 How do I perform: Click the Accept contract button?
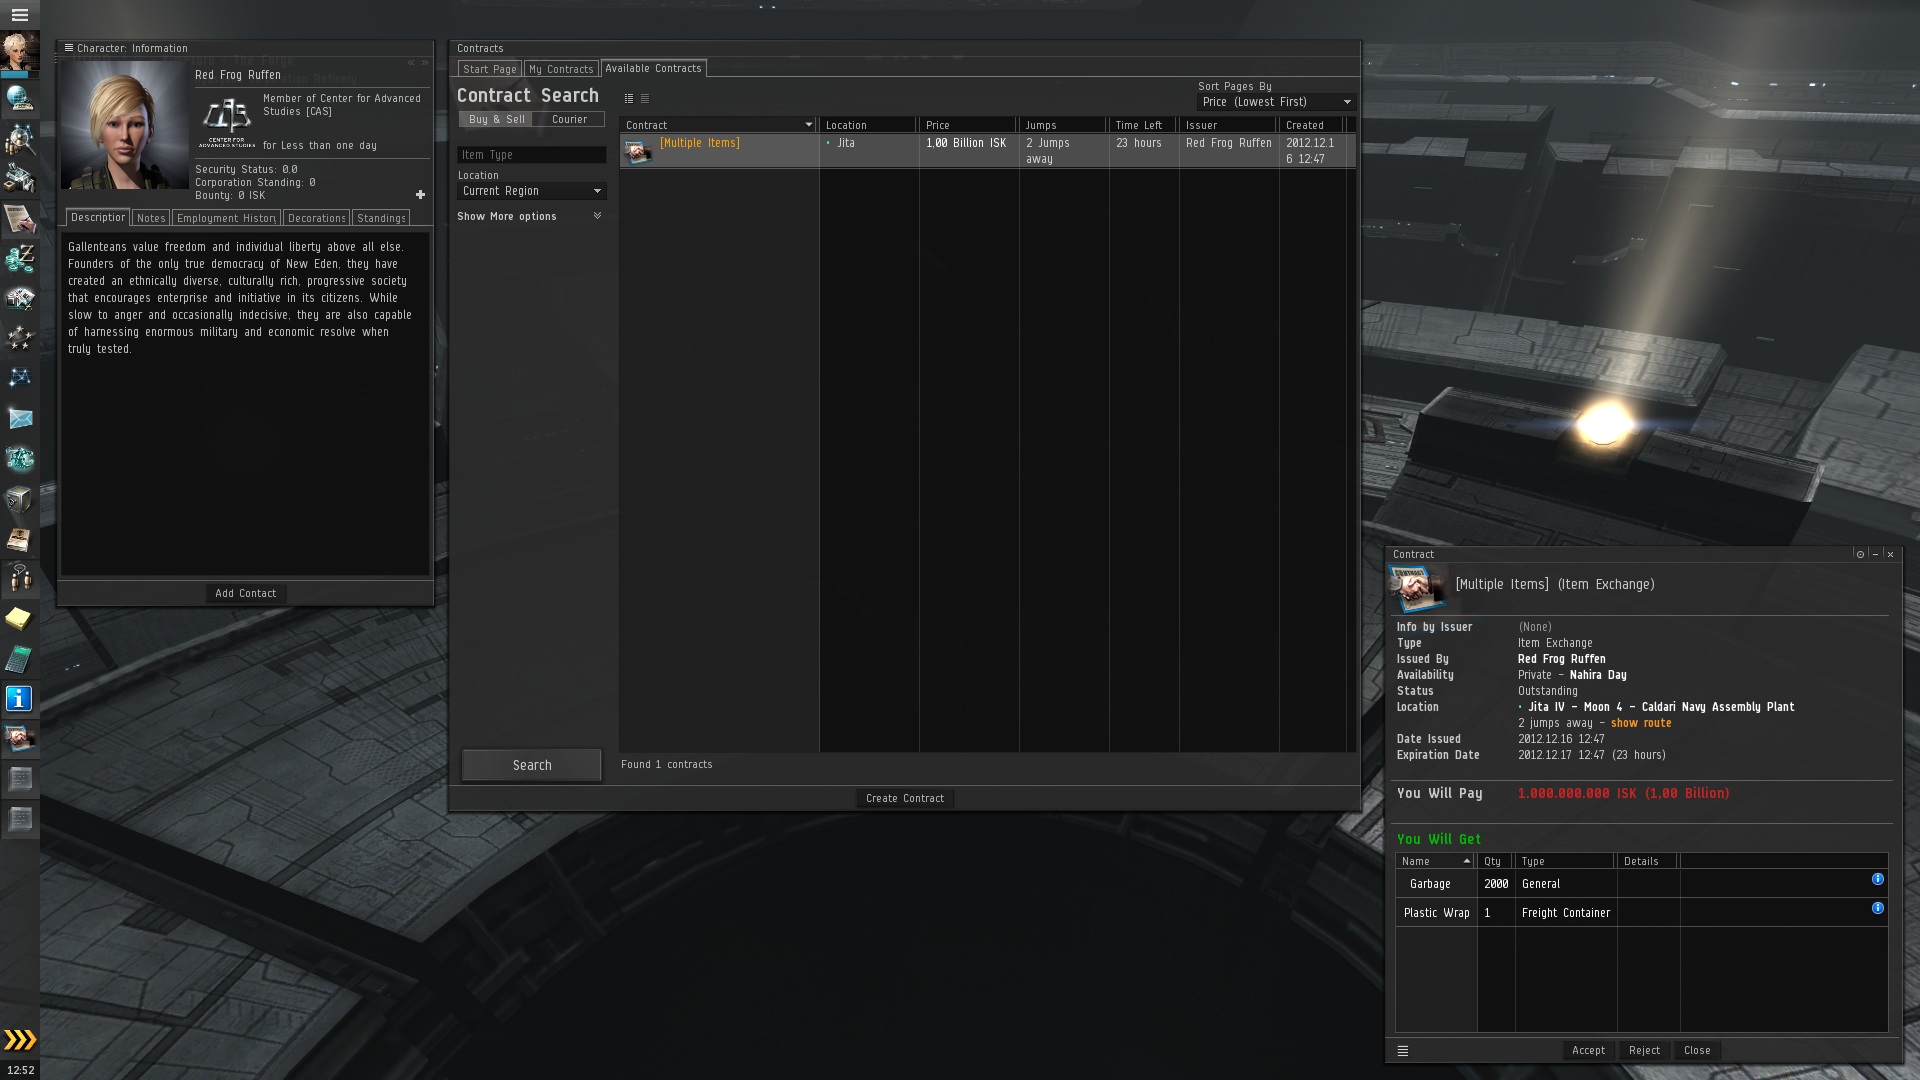[1588, 1050]
